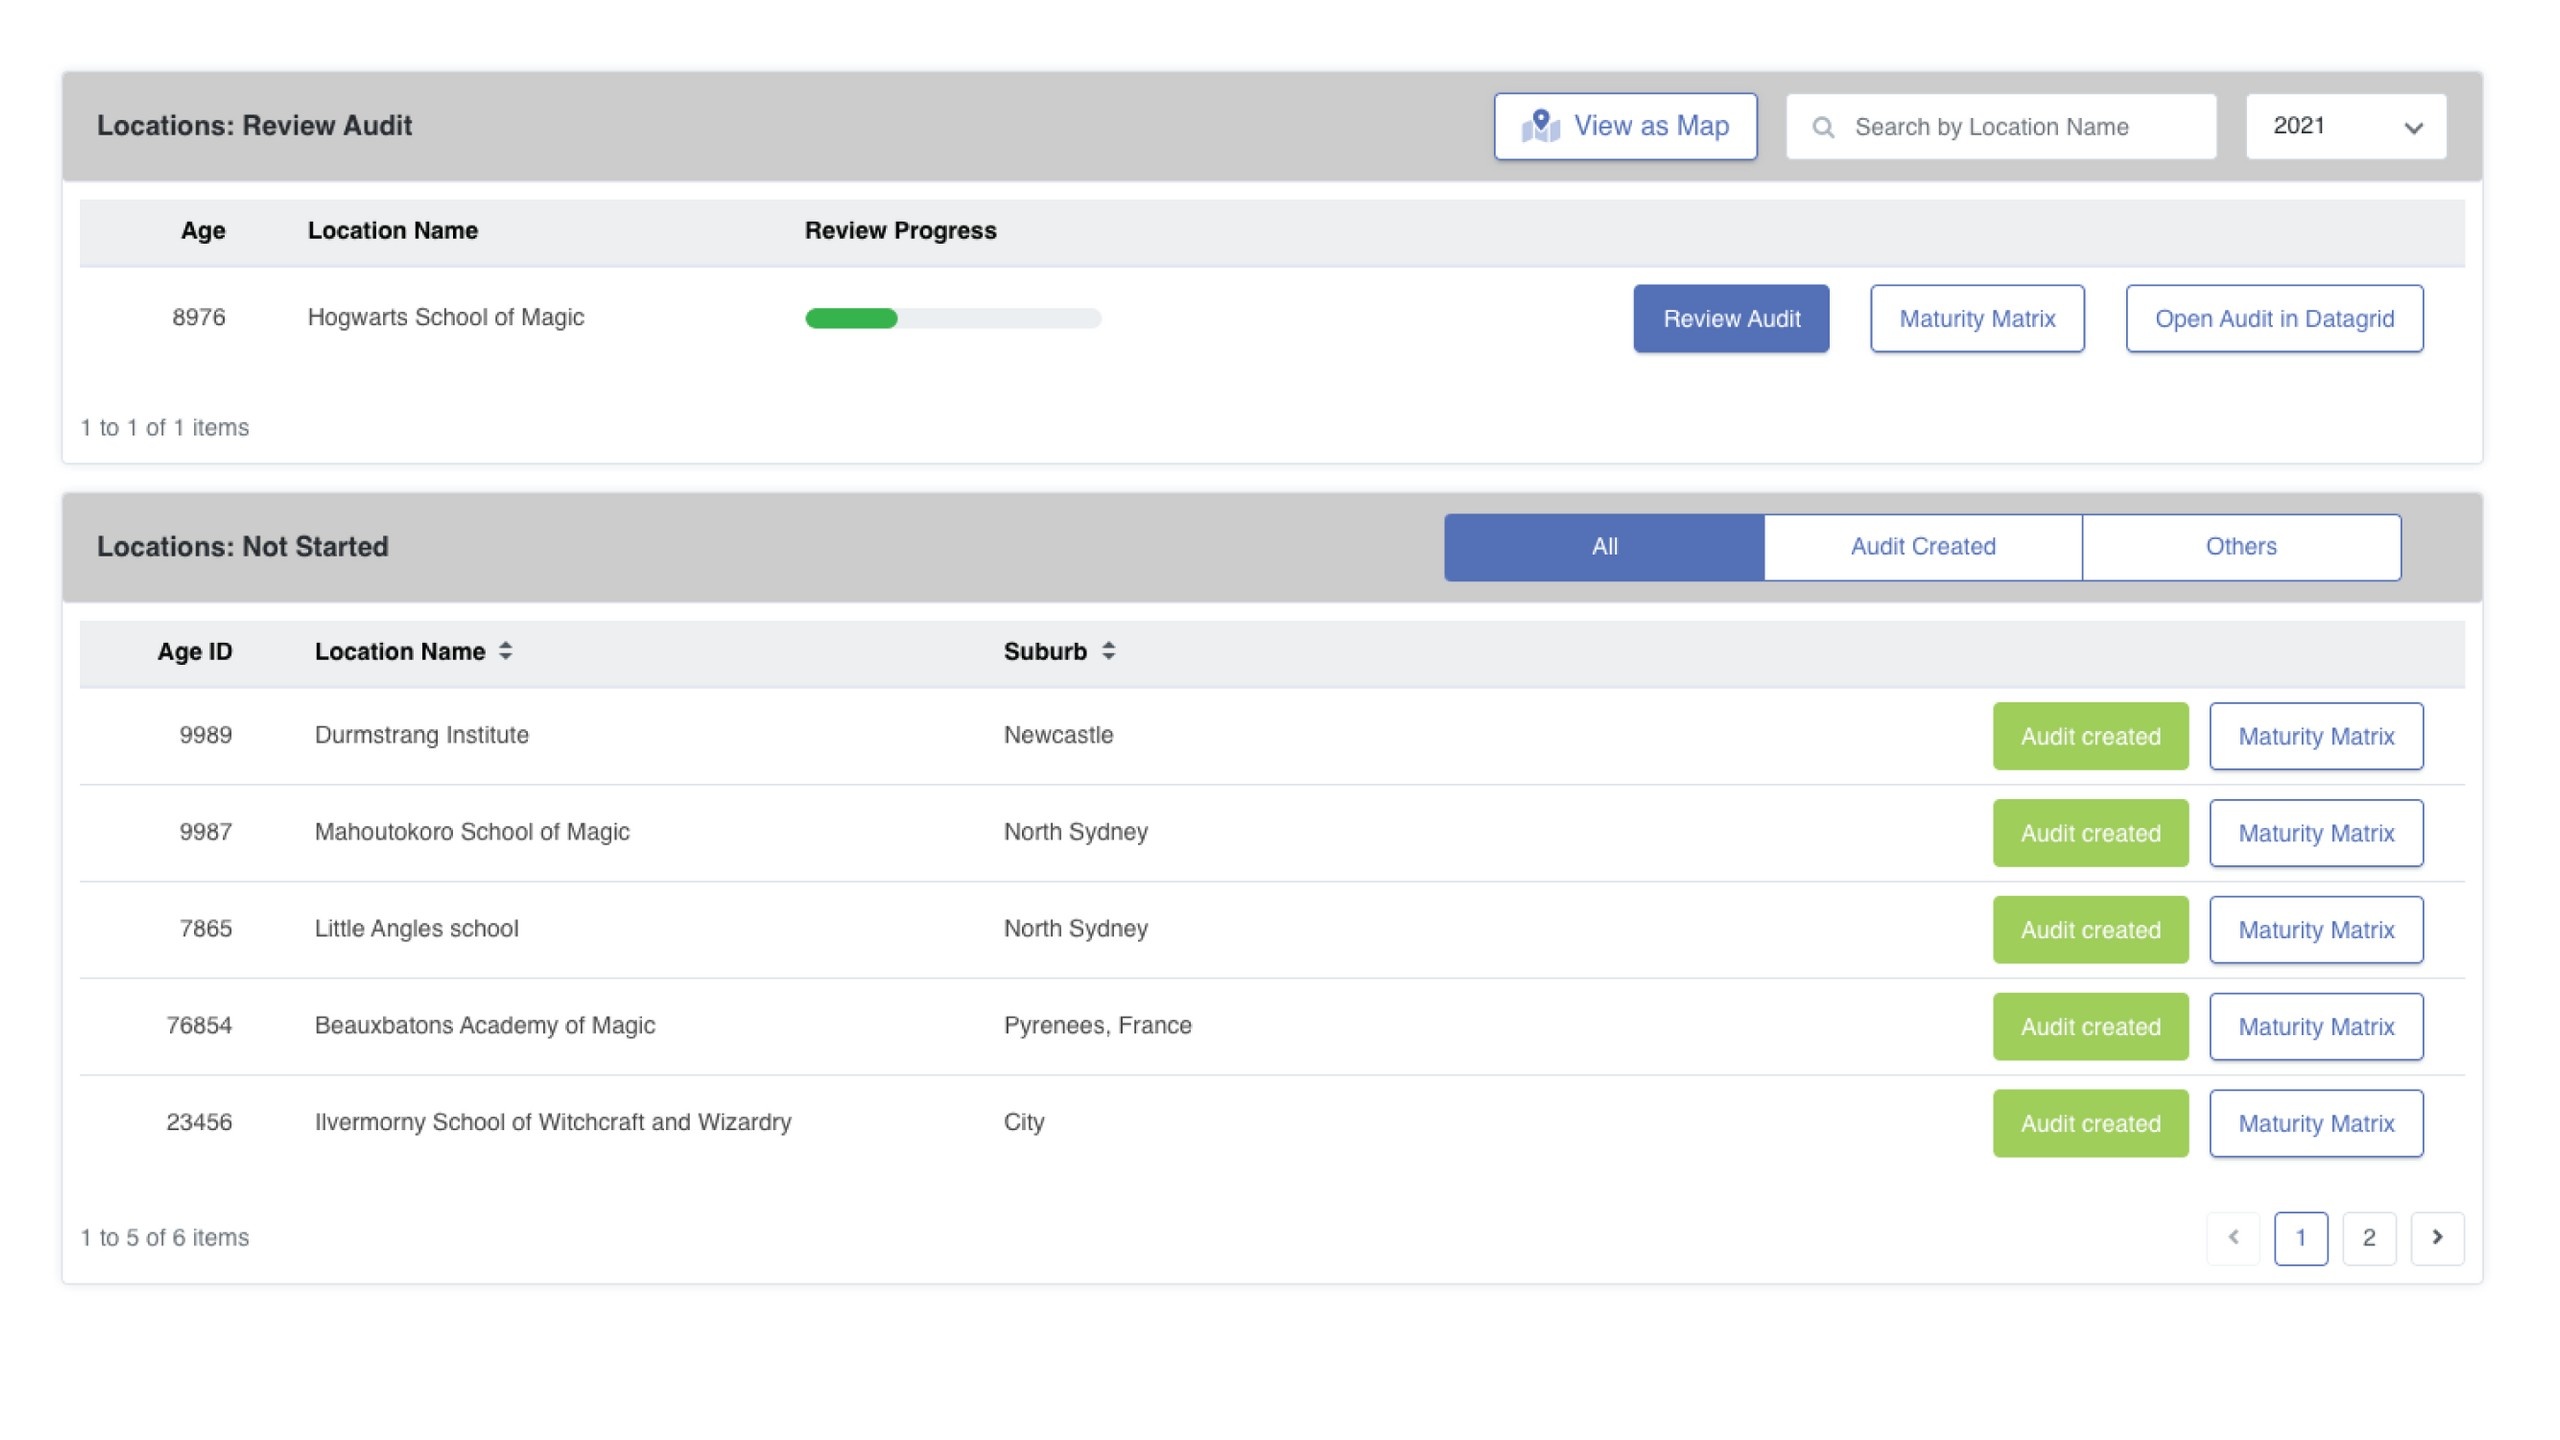Viewport: 2560px width, 1440px height.
Task: Switch to Others filter tab
Action: pyautogui.click(x=2240, y=547)
